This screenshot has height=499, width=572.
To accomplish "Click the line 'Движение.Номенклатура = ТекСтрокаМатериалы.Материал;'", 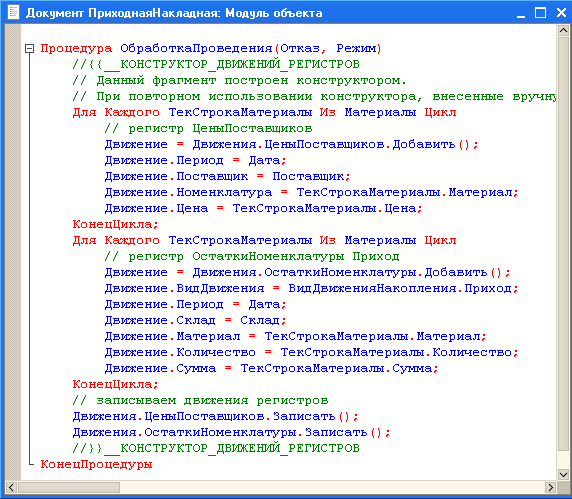I will (x=311, y=192).
